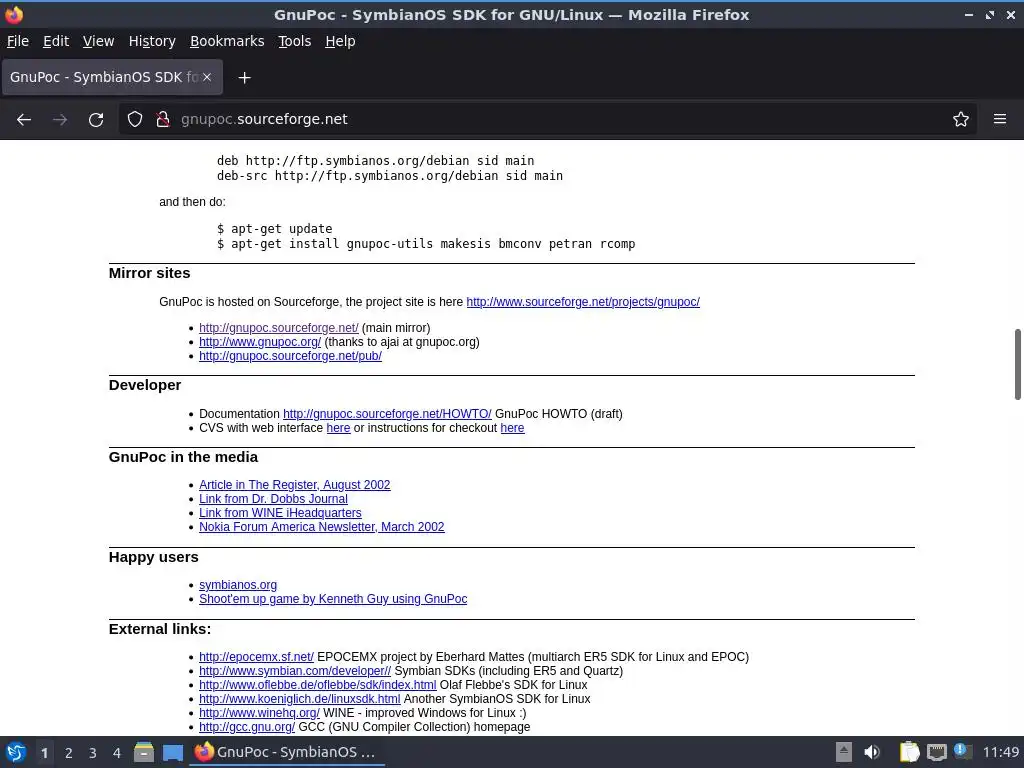Bookmark this page with the star icon

(961, 120)
